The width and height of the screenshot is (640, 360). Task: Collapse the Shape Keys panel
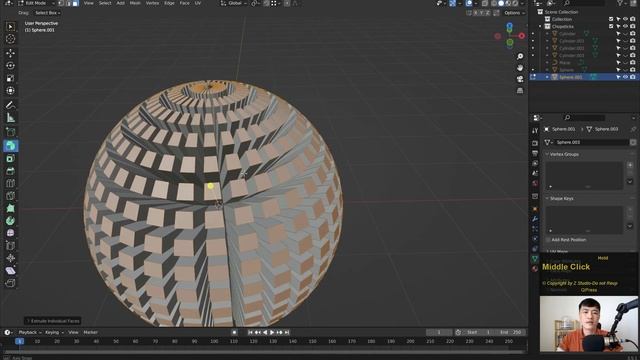[547, 199]
